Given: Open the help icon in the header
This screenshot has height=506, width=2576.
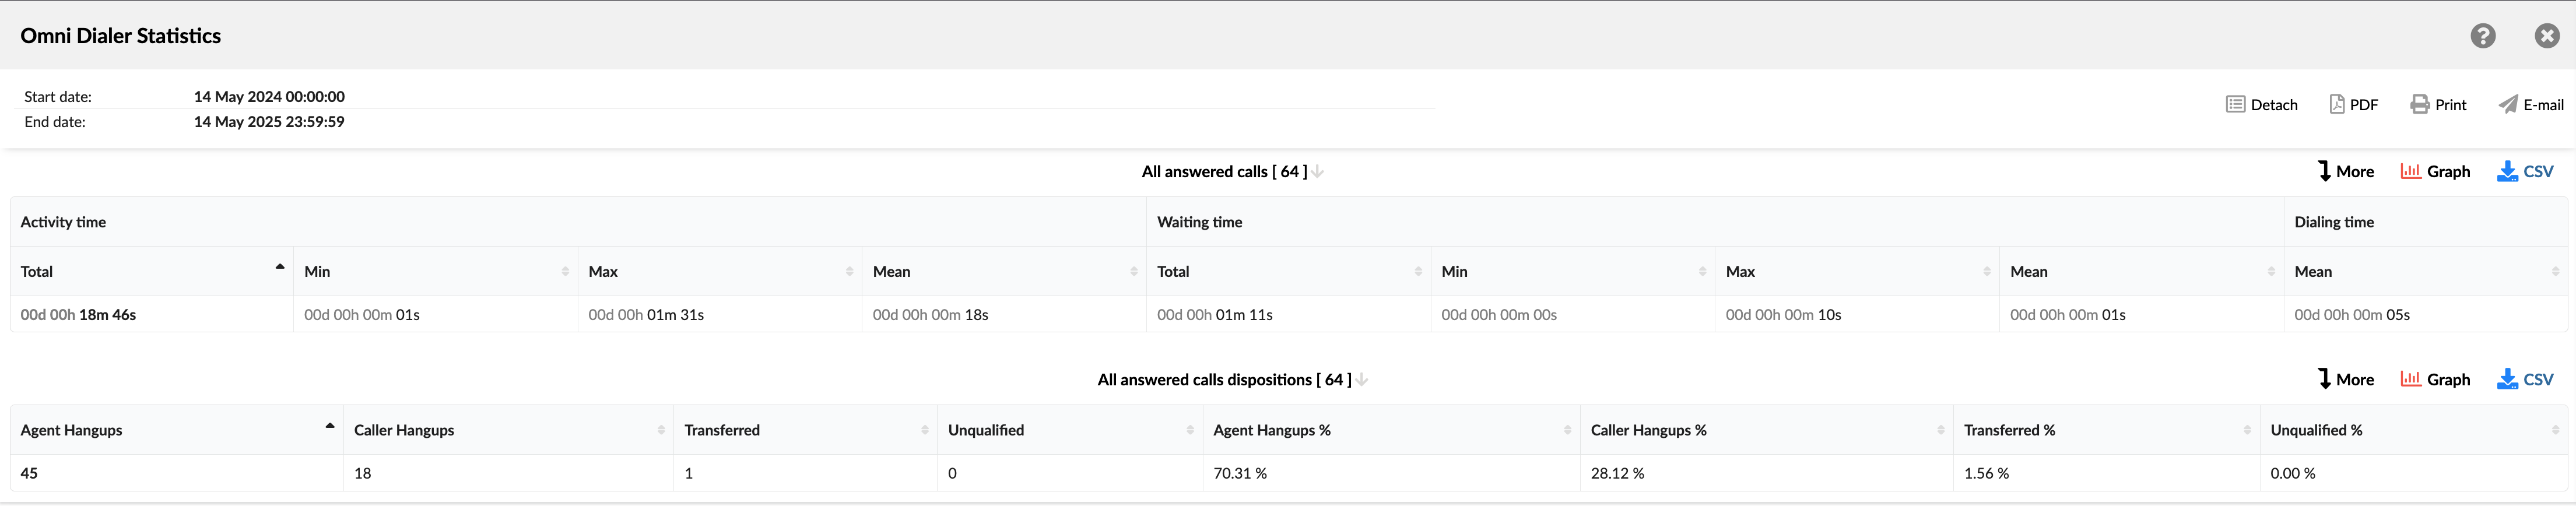Looking at the screenshot, I should click(x=2483, y=35).
